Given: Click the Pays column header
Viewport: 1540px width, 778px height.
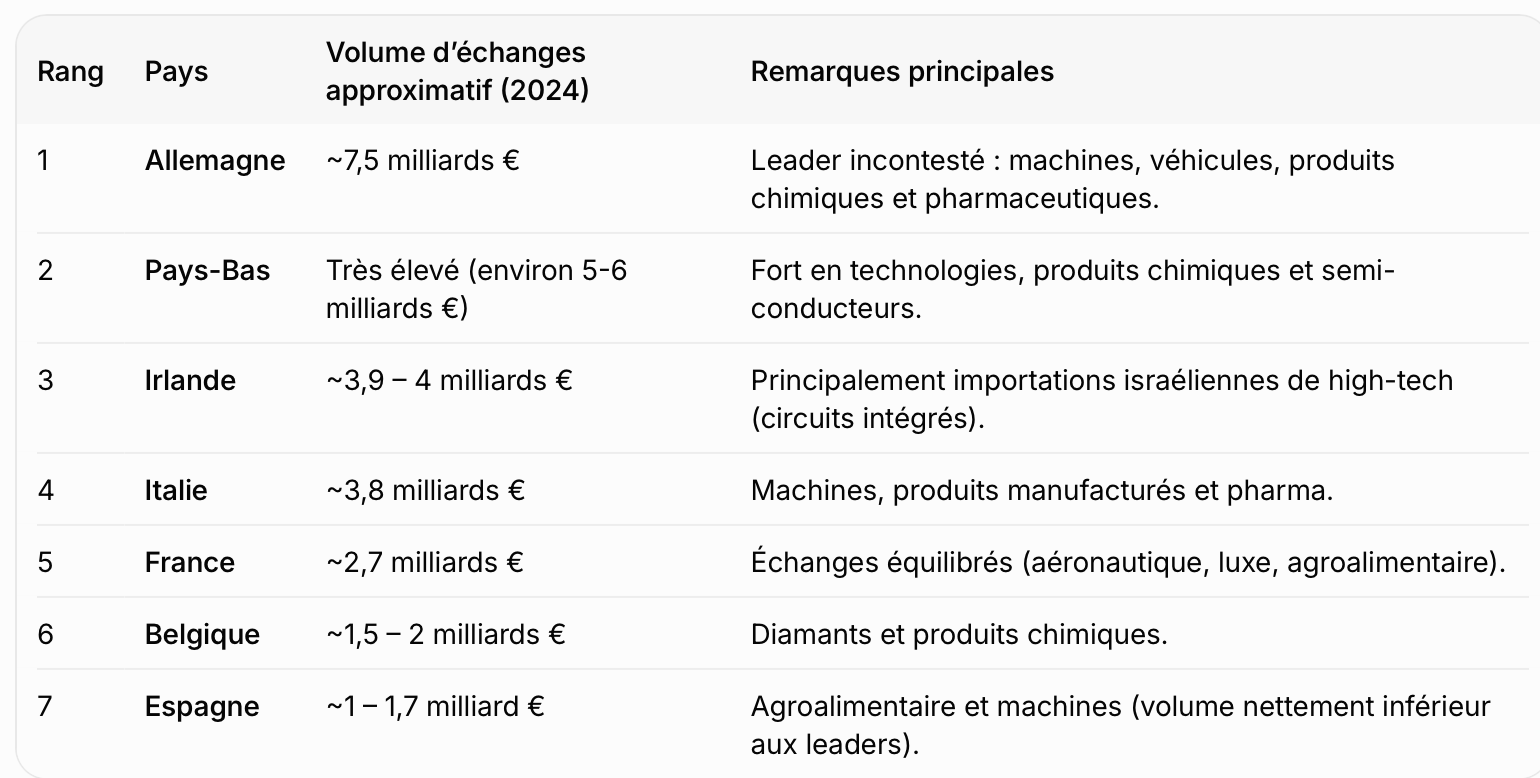Looking at the screenshot, I should point(176,72).
